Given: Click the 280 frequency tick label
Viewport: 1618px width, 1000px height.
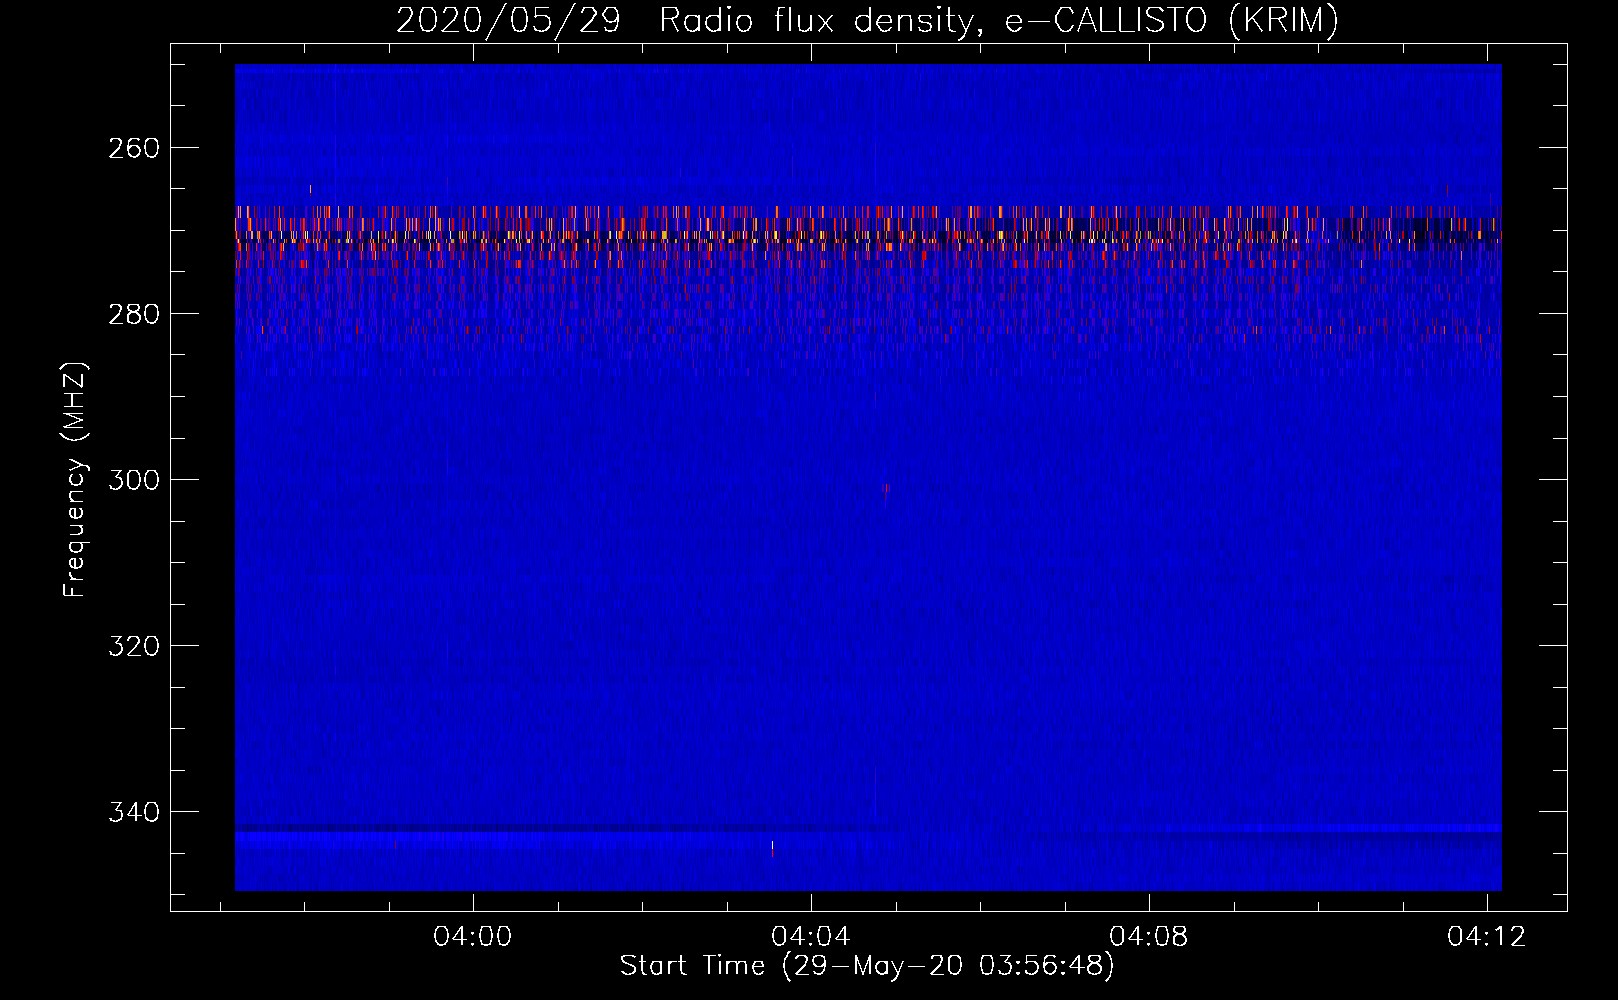Looking at the screenshot, I should (133, 314).
